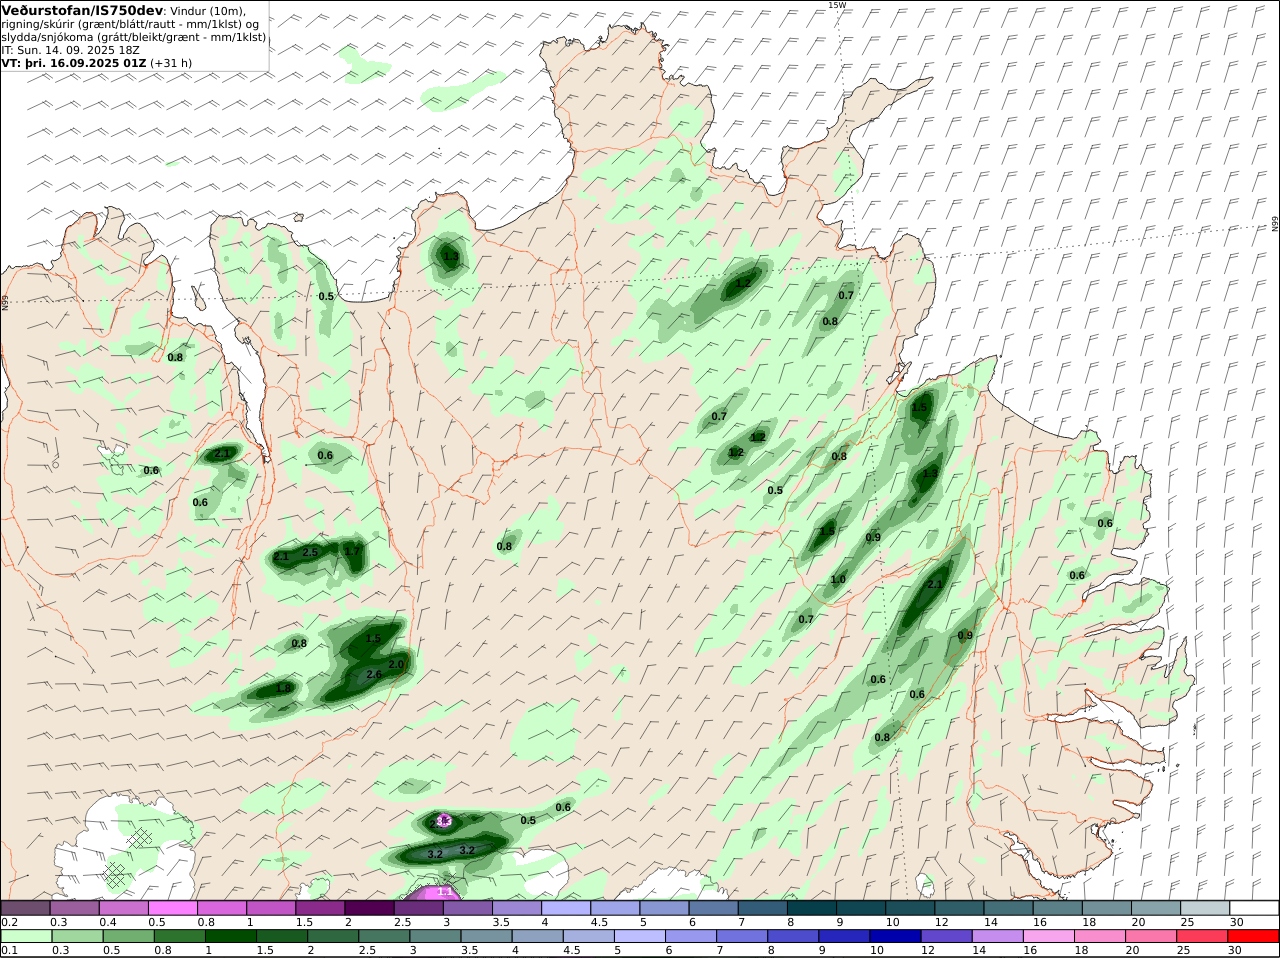The image size is (1280, 958).
Task: Click the '2.5' value label on the map
Action: [x=310, y=552]
